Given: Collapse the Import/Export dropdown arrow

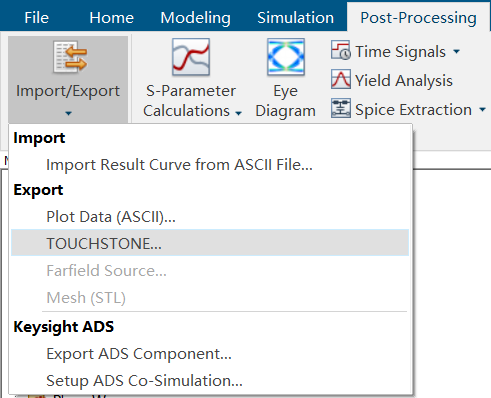Looking at the screenshot, I should [x=68, y=114].
